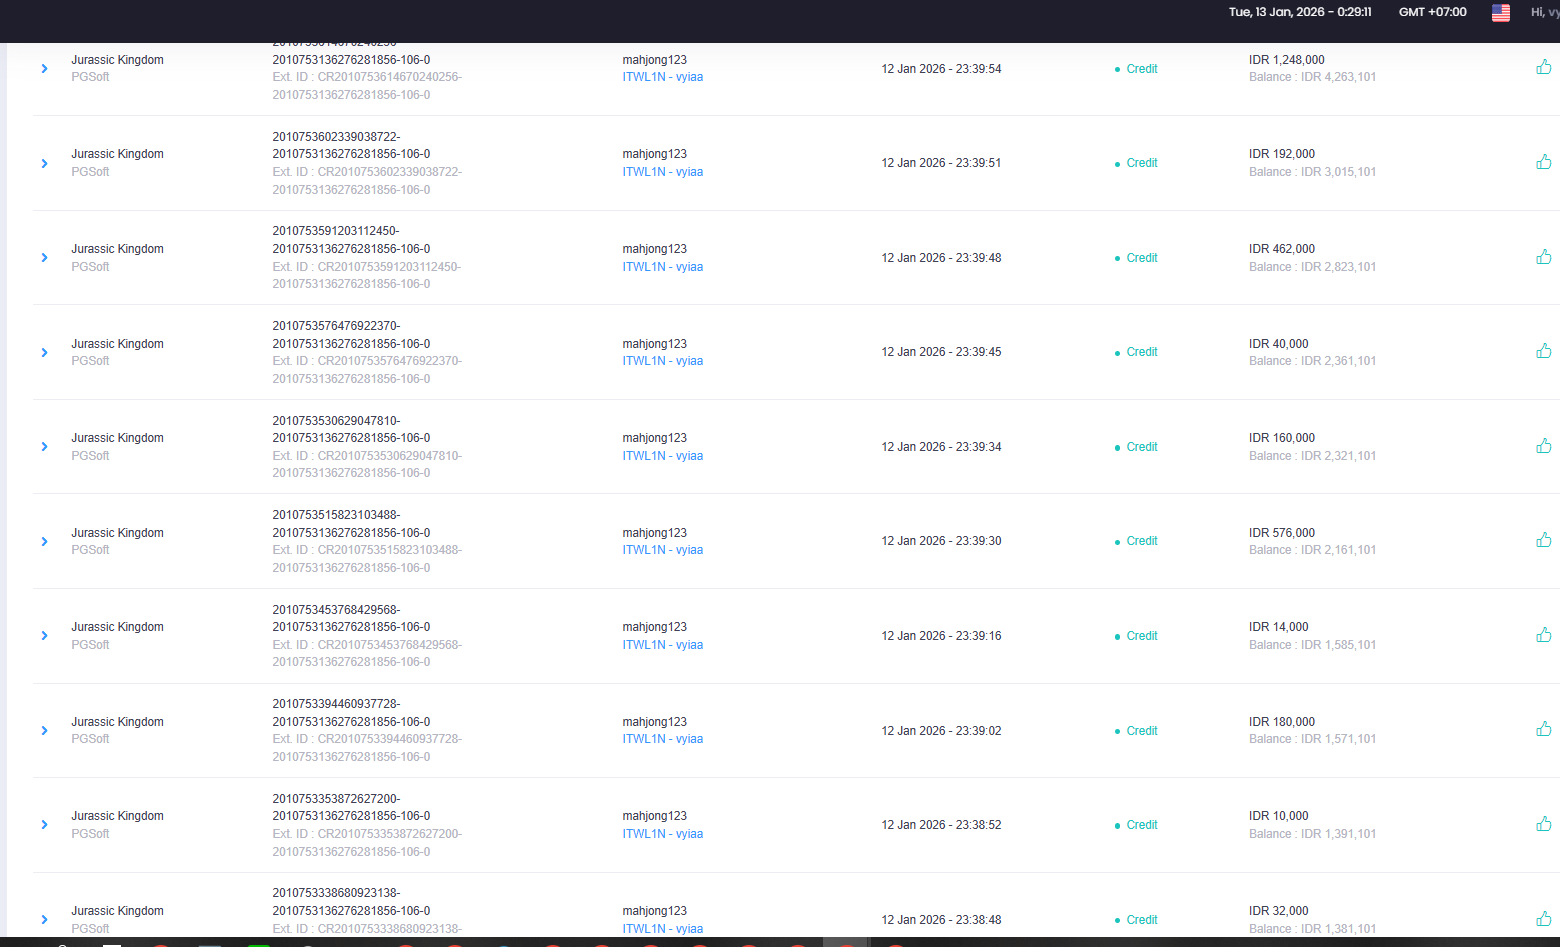Click Credit status on 23:39:34 row
The image size is (1560, 947).
[1141, 447]
